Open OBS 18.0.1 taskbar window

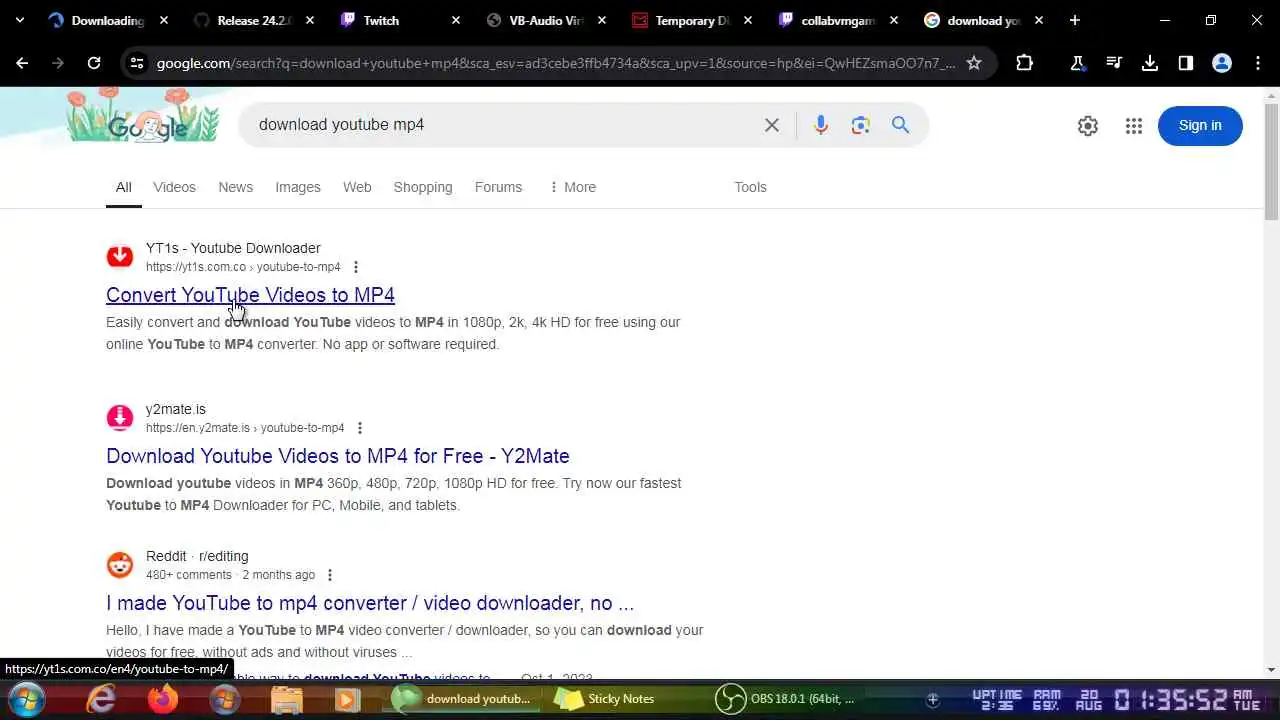(x=786, y=698)
